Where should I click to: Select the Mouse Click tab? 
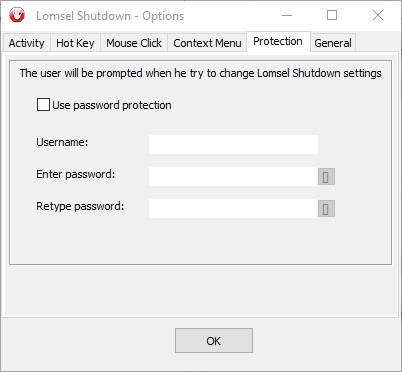coord(134,43)
